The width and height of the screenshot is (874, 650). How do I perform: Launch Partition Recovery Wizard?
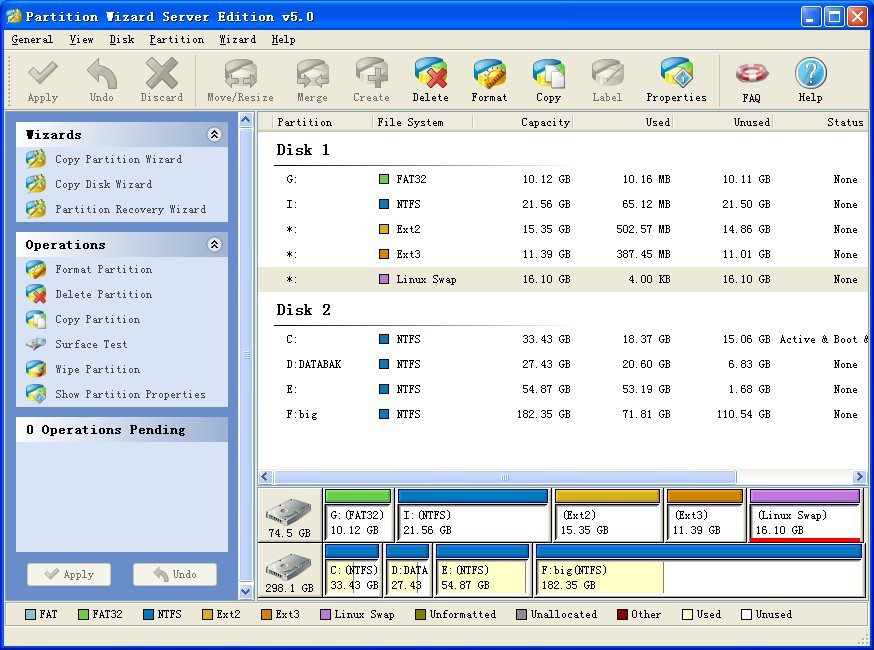point(116,210)
